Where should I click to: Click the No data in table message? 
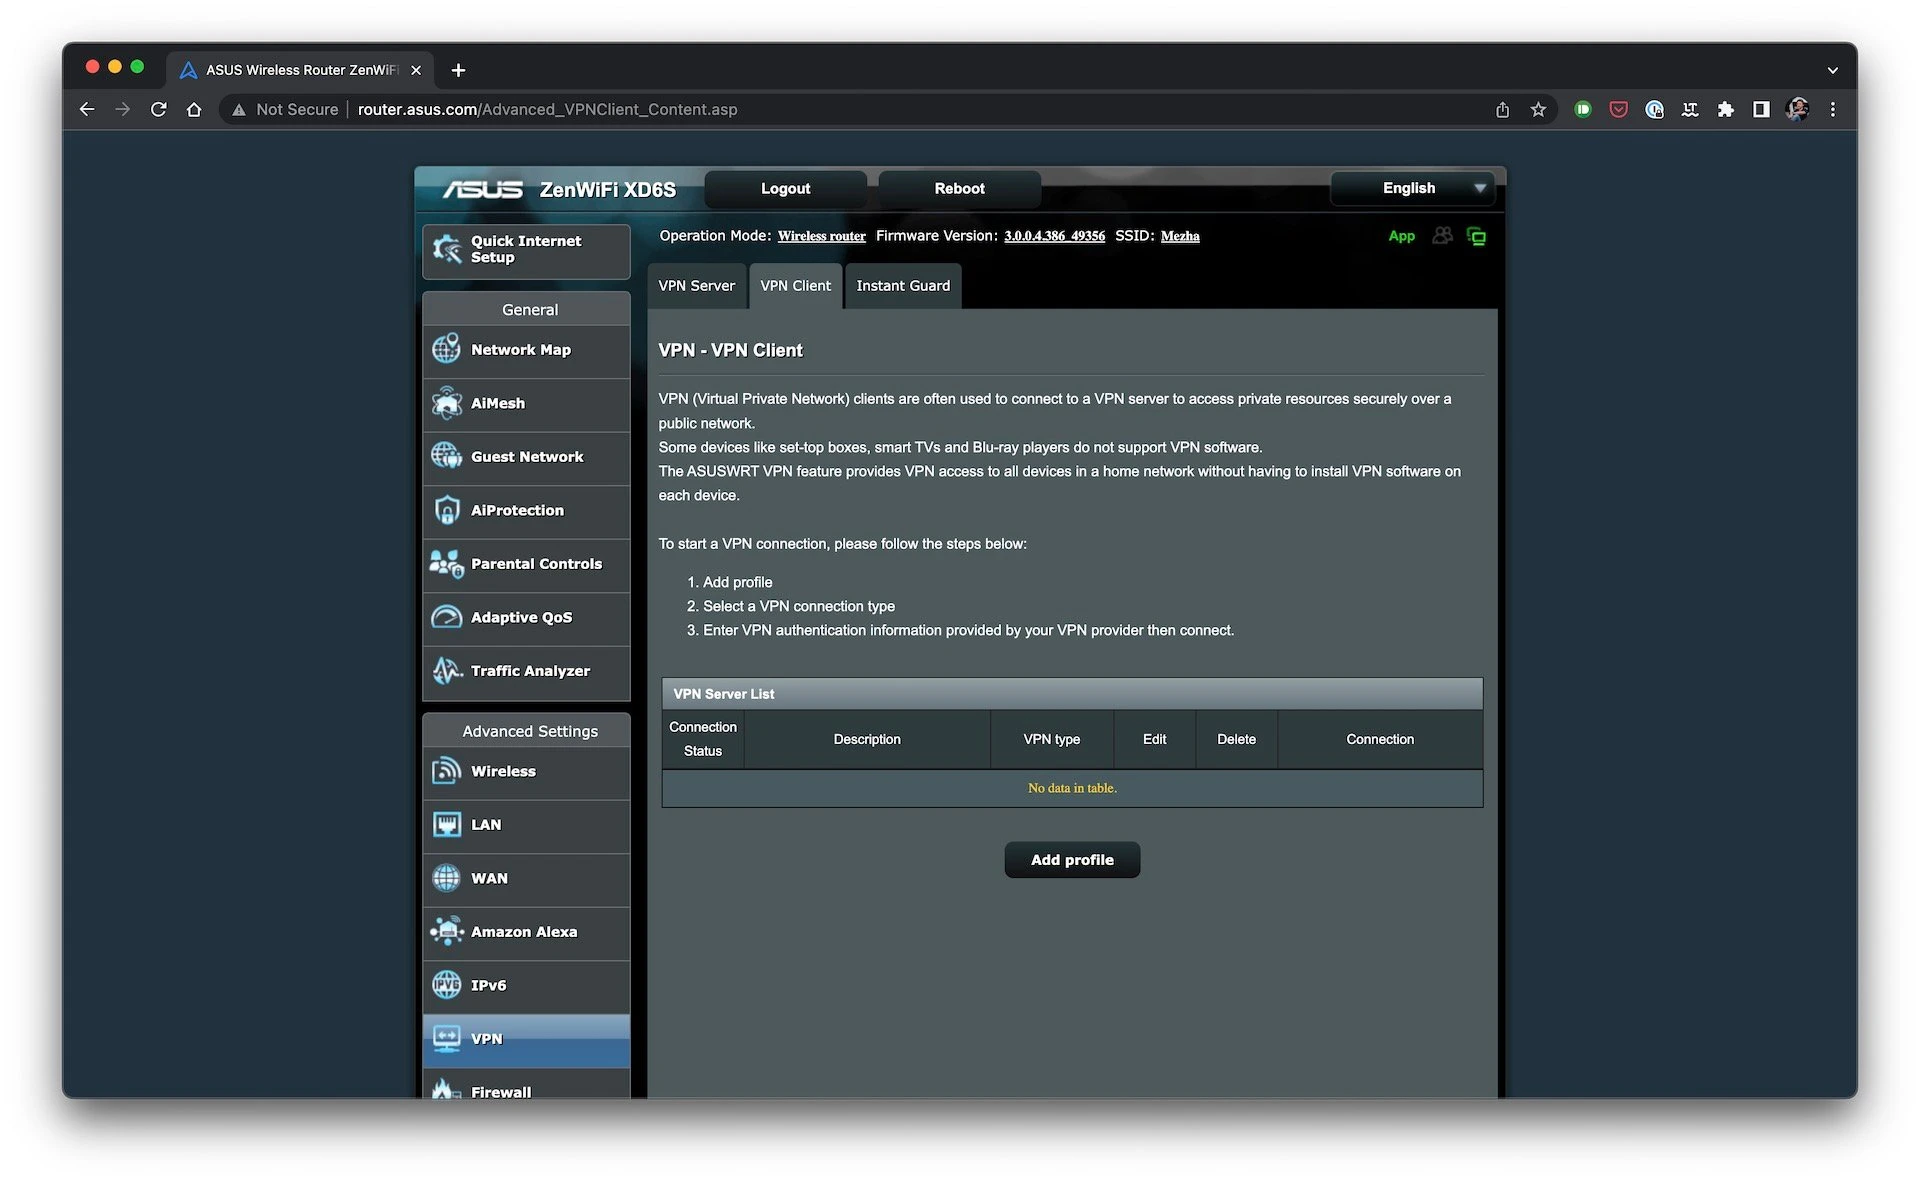pyautogui.click(x=1072, y=788)
